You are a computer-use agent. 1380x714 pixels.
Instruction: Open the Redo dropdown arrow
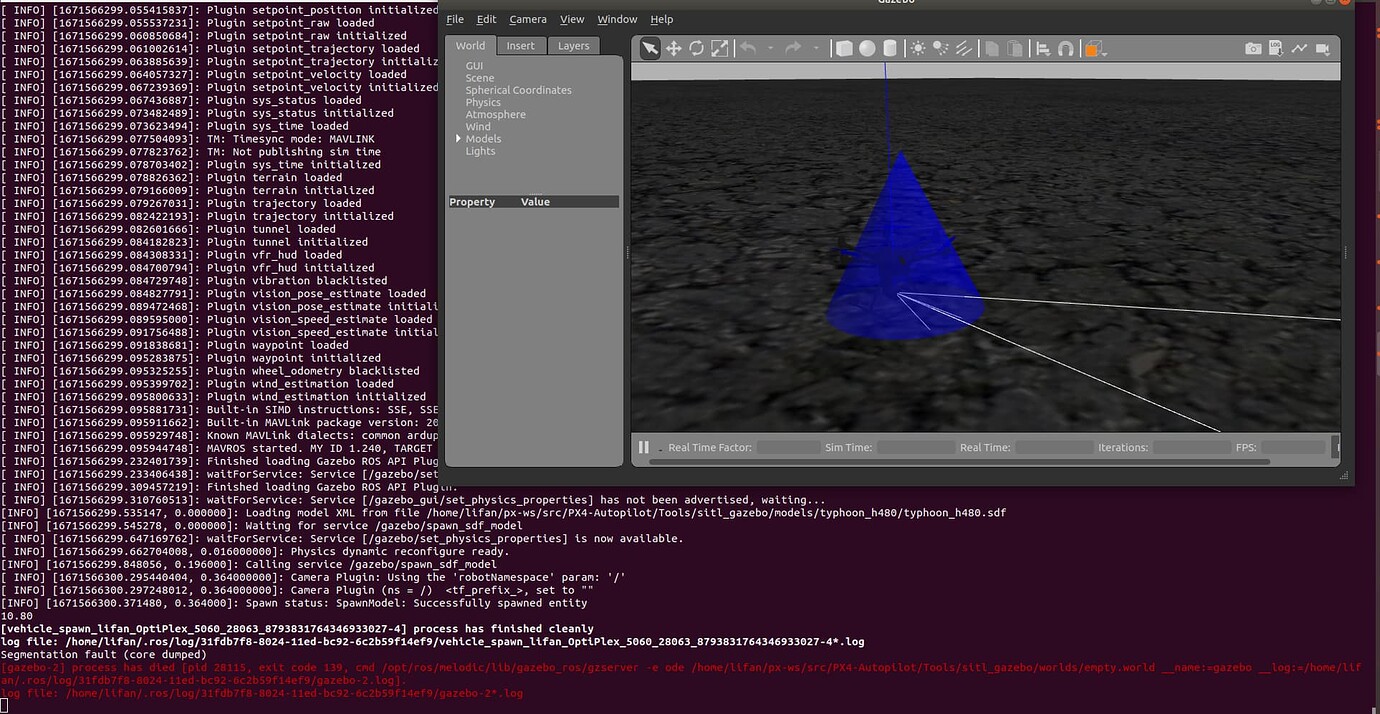(x=816, y=48)
